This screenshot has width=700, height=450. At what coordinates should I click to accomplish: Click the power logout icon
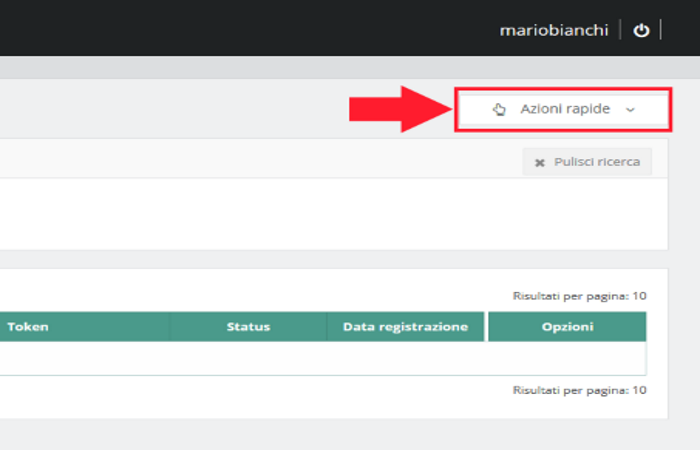tap(641, 30)
